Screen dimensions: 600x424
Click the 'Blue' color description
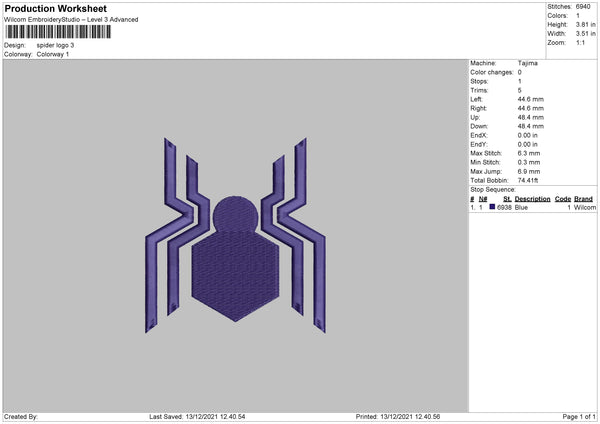tap(521, 207)
